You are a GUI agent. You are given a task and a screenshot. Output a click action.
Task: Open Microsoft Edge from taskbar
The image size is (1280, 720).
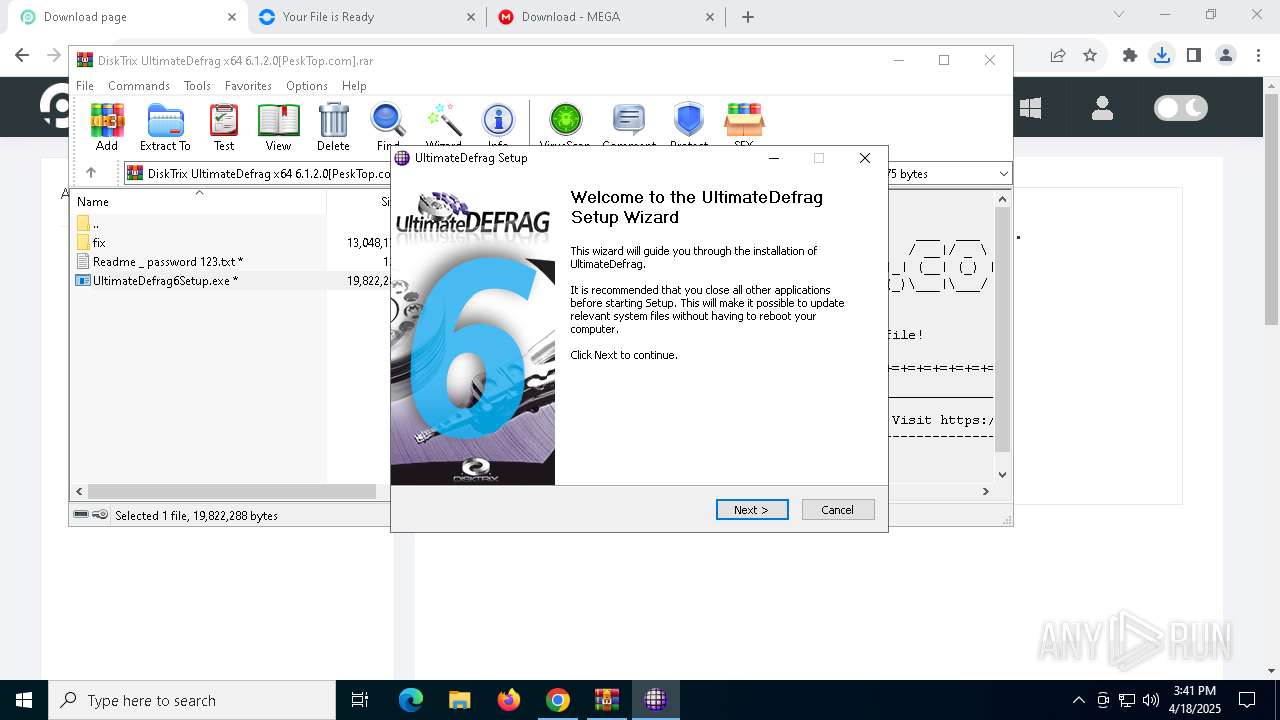411,700
